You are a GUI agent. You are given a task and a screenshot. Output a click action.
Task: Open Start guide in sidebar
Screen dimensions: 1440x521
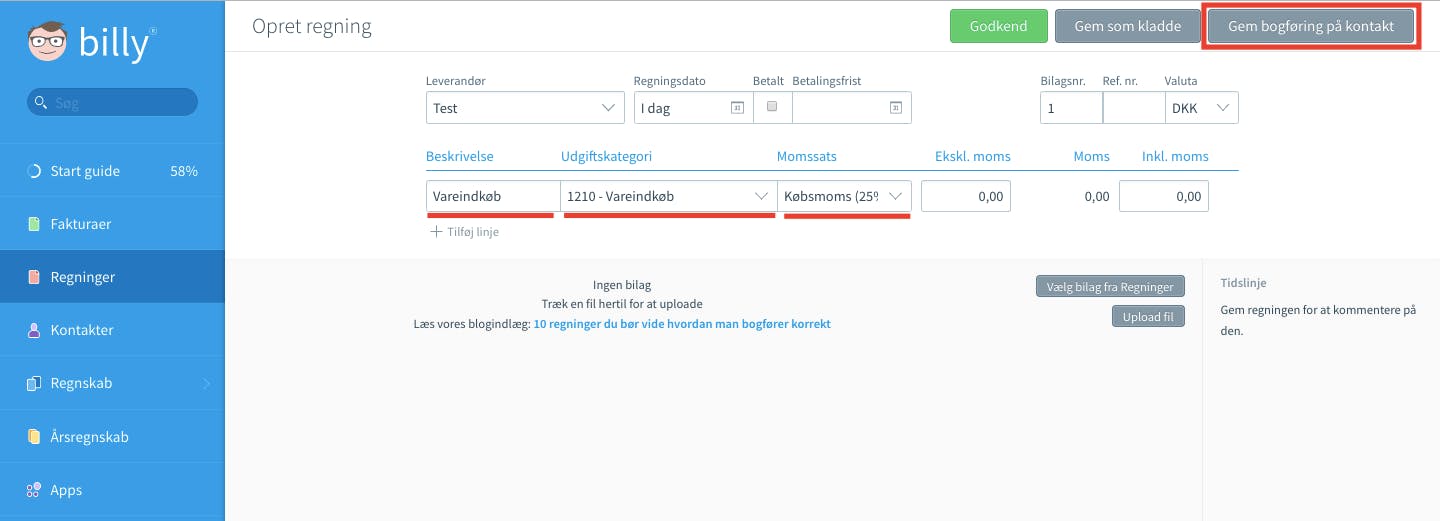(x=112, y=171)
